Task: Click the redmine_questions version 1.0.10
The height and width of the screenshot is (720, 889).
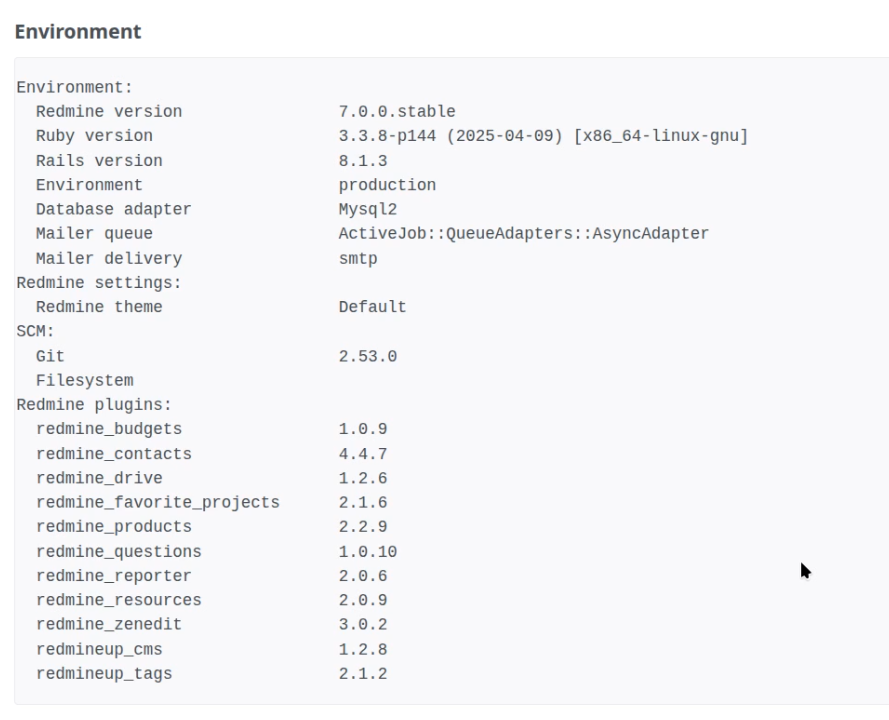Action: [x=368, y=552]
